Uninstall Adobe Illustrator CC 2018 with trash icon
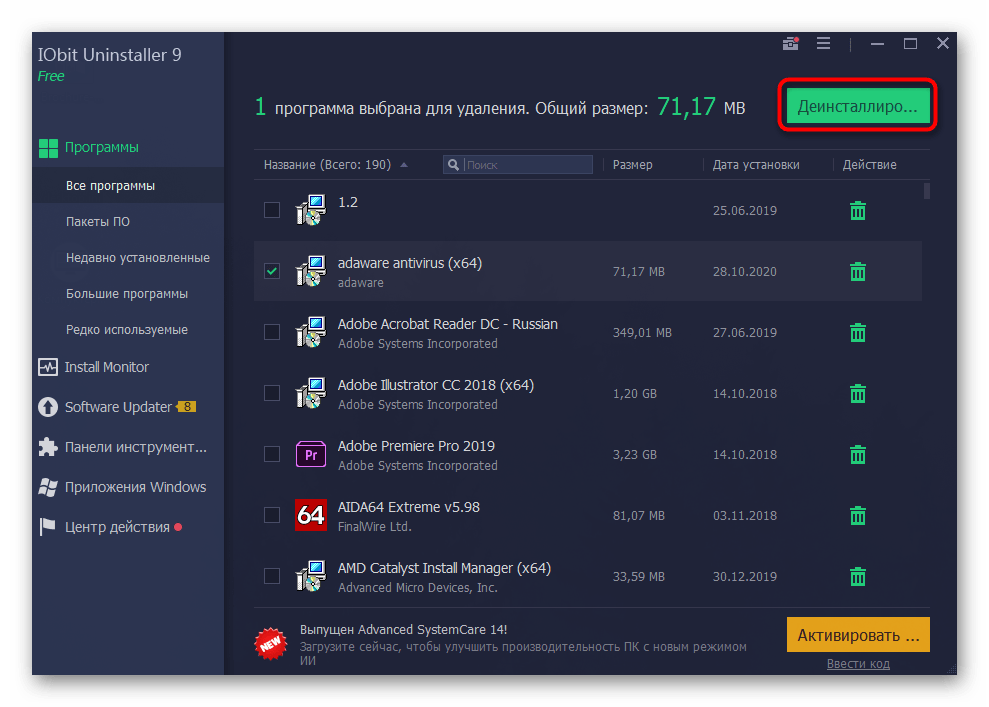This screenshot has height=707, width=989. [857, 394]
